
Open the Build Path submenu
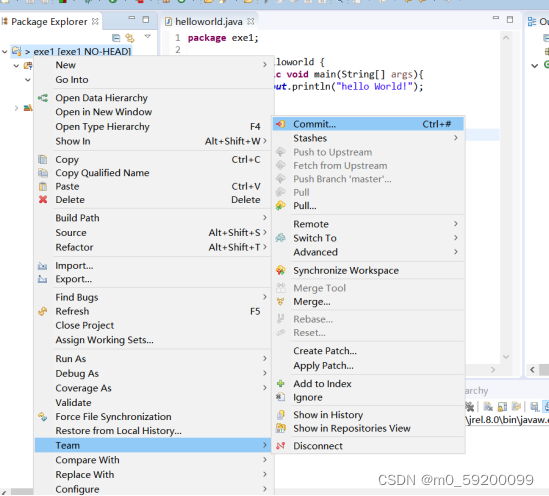click(x=153, y=218)
